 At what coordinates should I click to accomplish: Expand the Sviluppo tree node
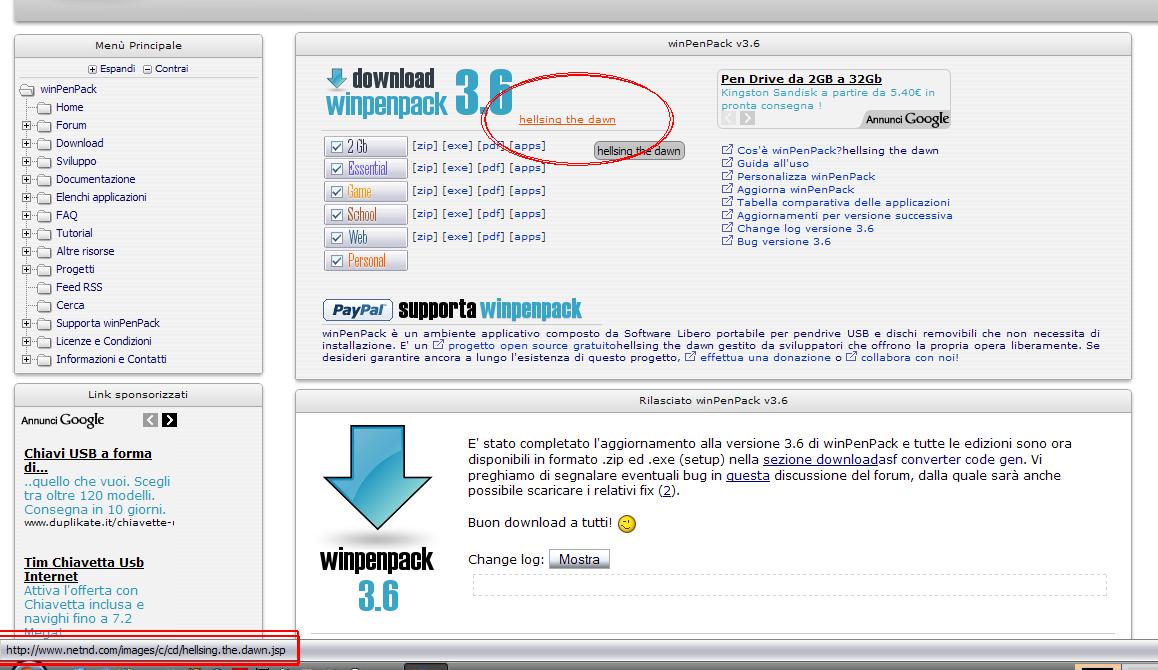tap(27, 161)
